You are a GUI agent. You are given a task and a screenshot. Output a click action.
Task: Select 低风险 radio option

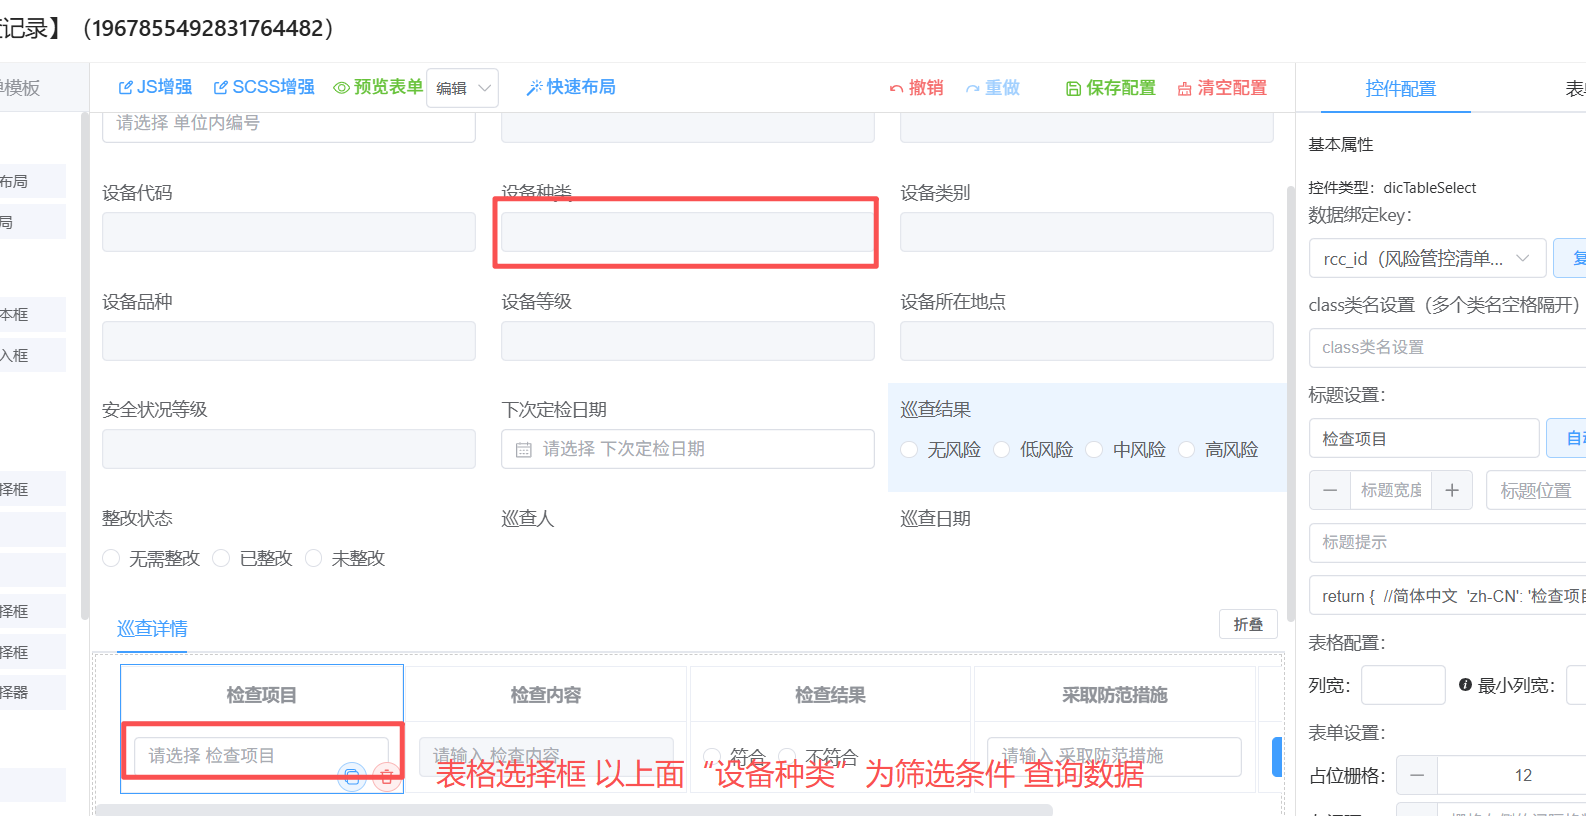[x=1001, y=450]
